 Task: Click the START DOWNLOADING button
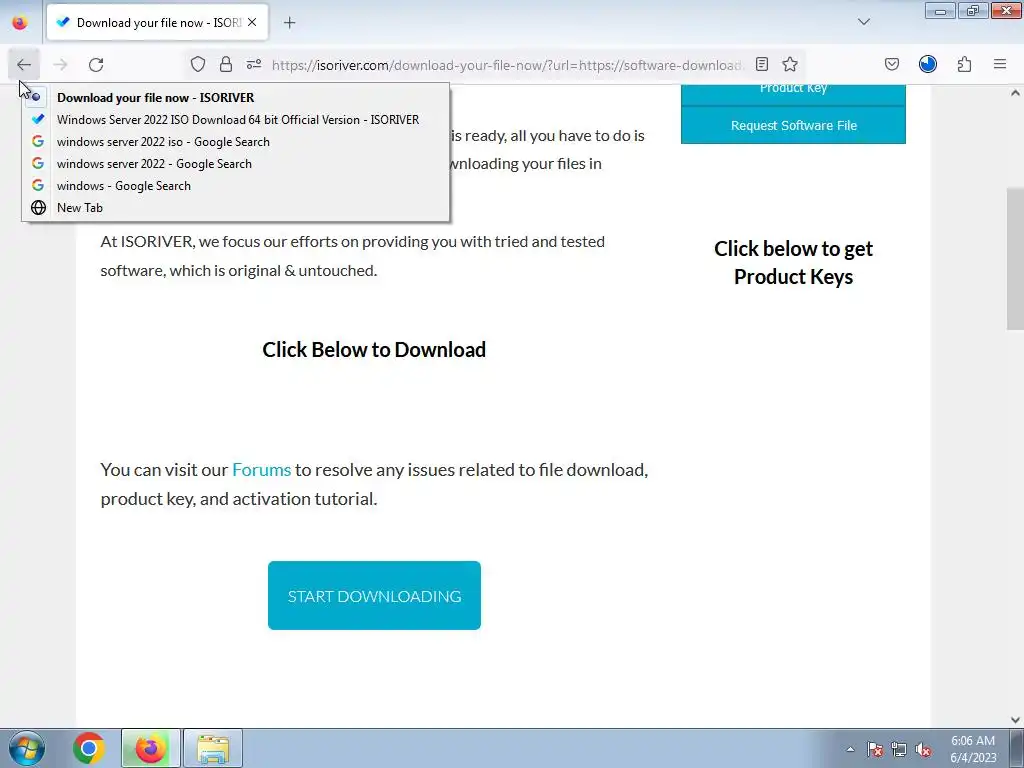coord(374,596)
